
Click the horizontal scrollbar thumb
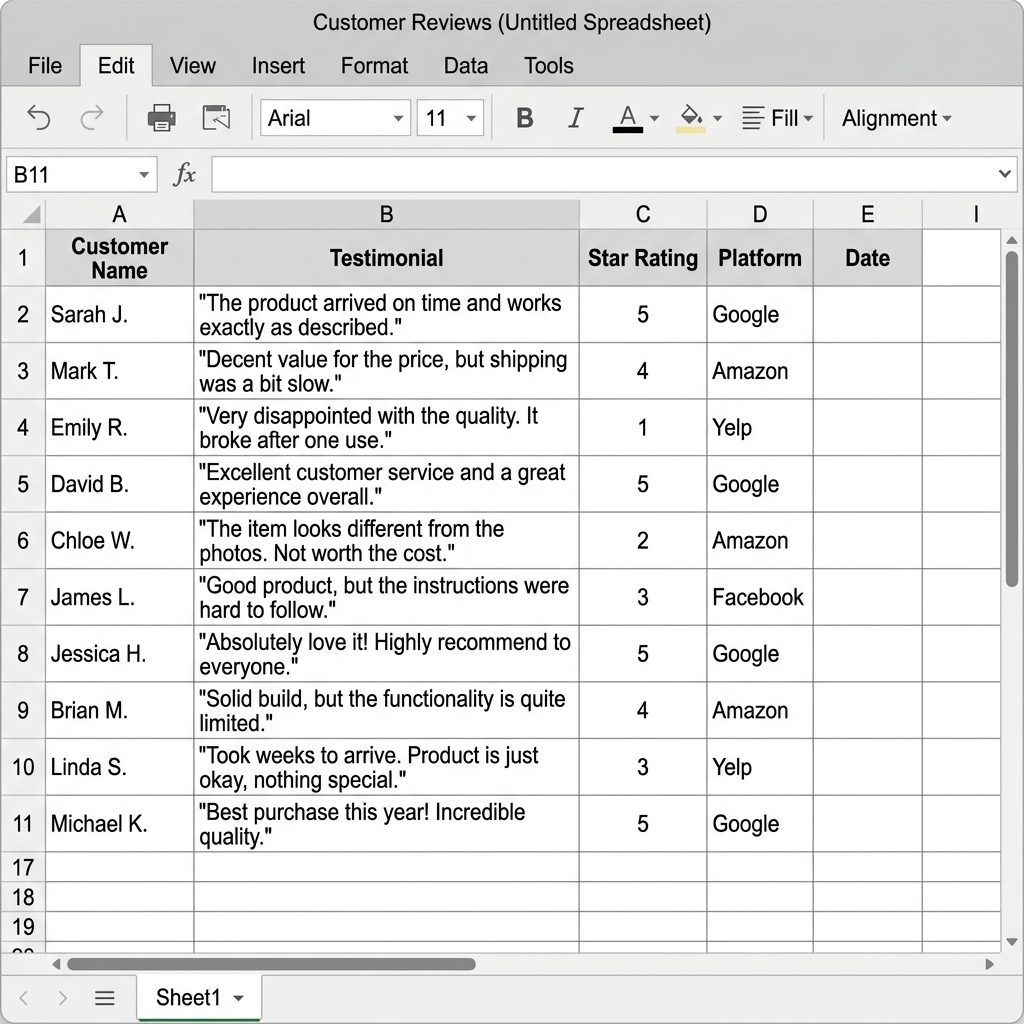271,964
